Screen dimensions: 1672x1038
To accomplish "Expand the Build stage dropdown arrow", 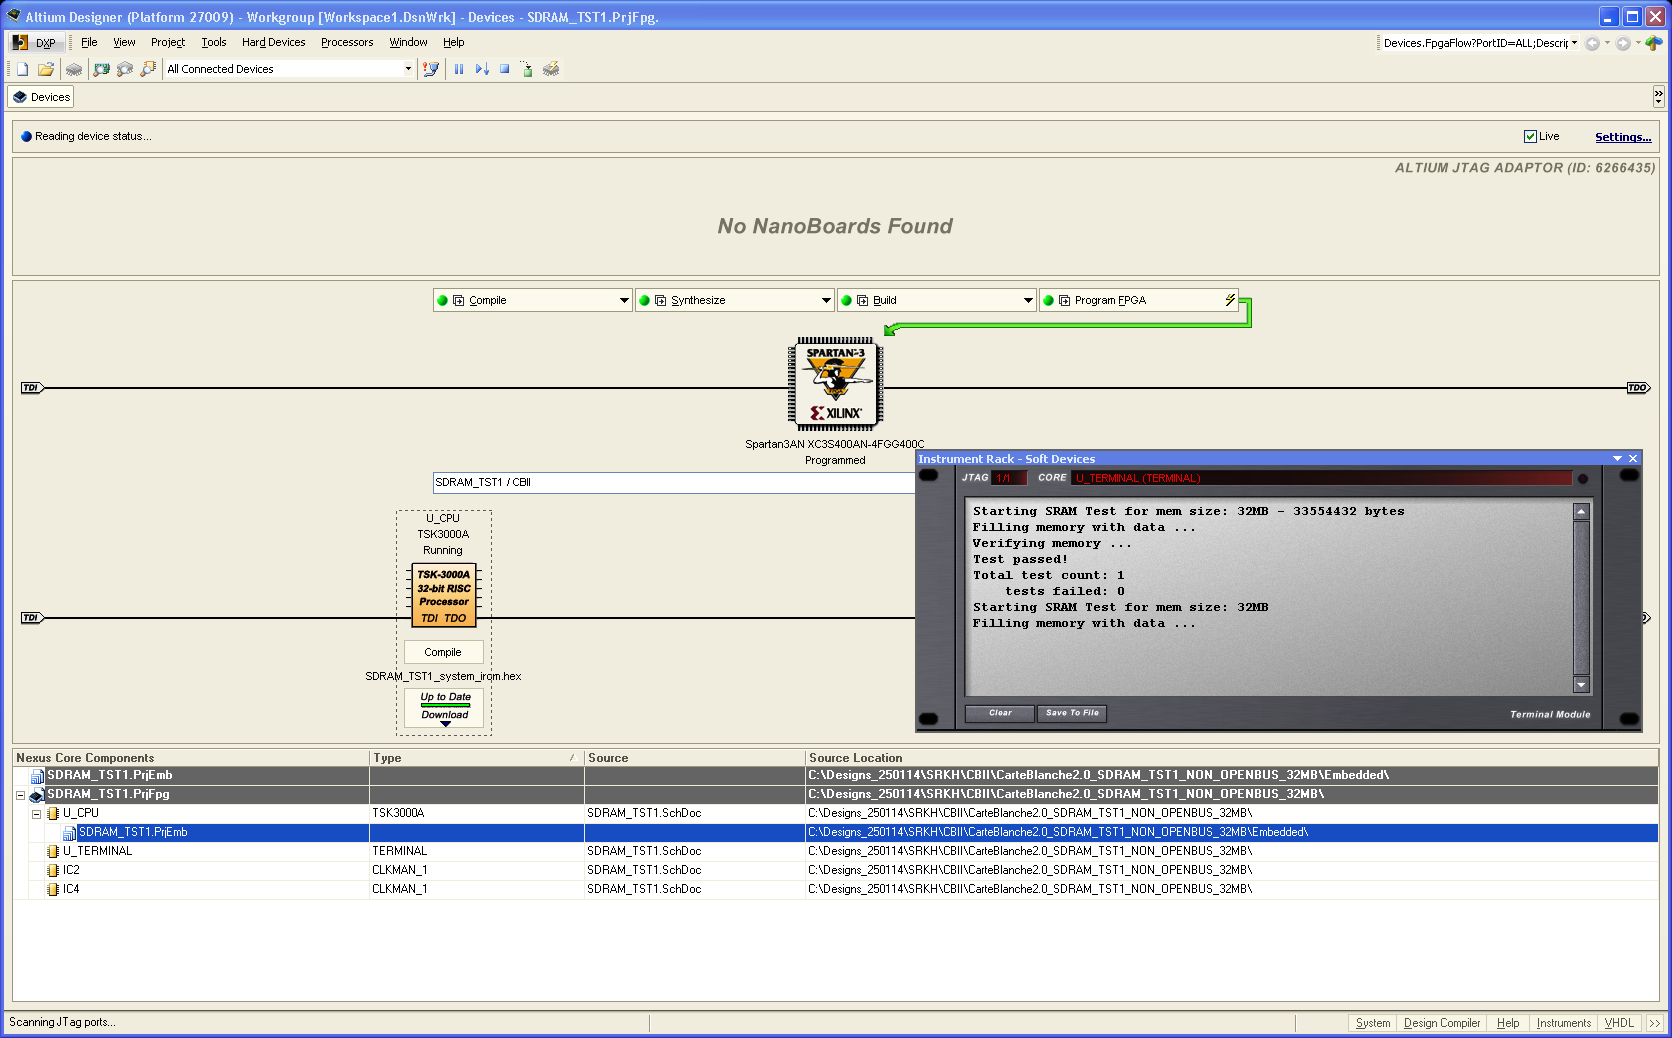I will (x=1028, y=300).
